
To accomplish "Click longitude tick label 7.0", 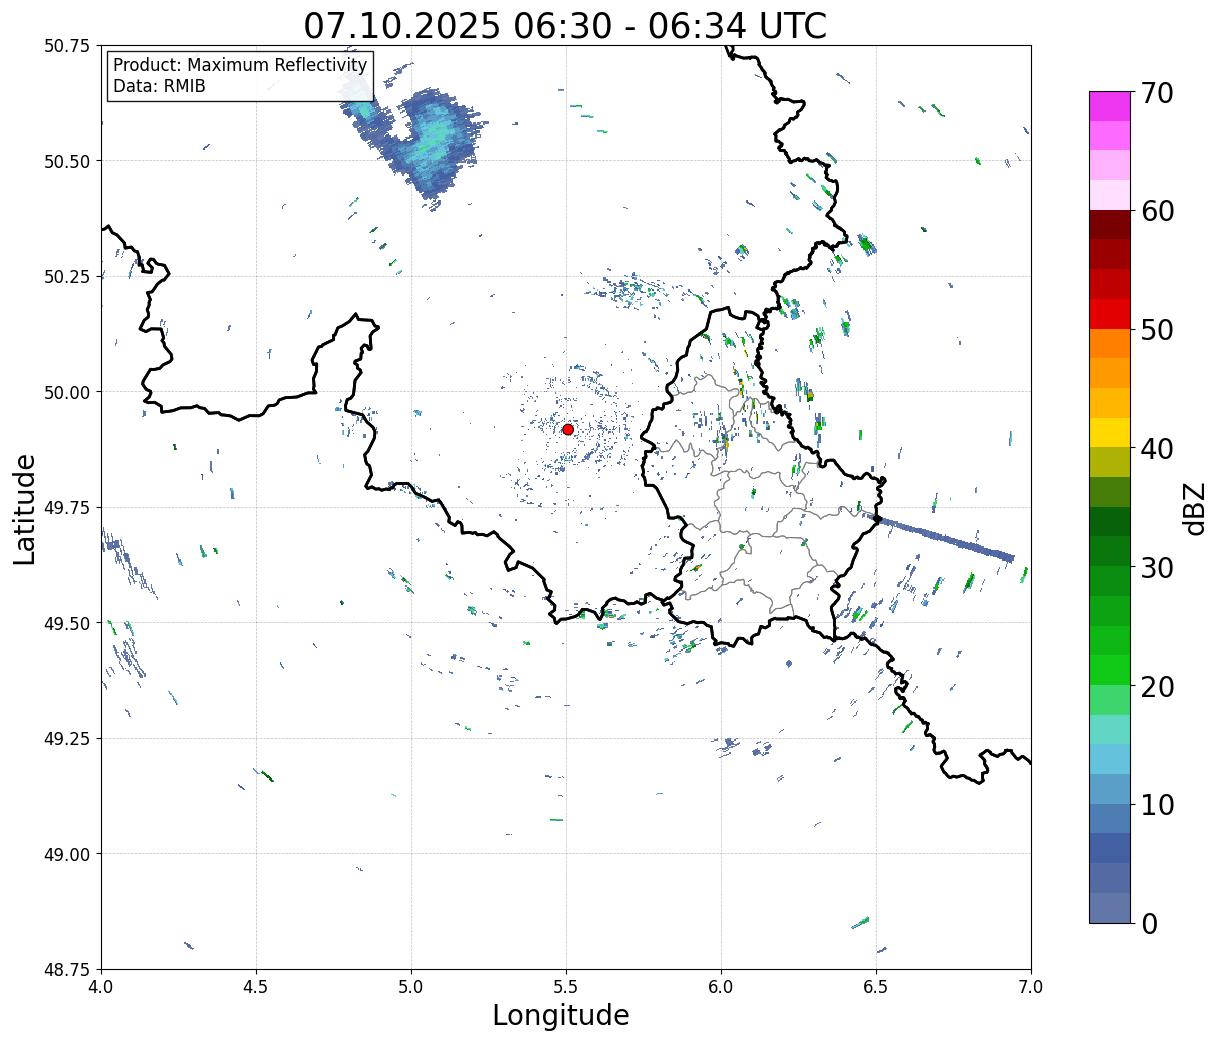I will tap(1031, 986).
